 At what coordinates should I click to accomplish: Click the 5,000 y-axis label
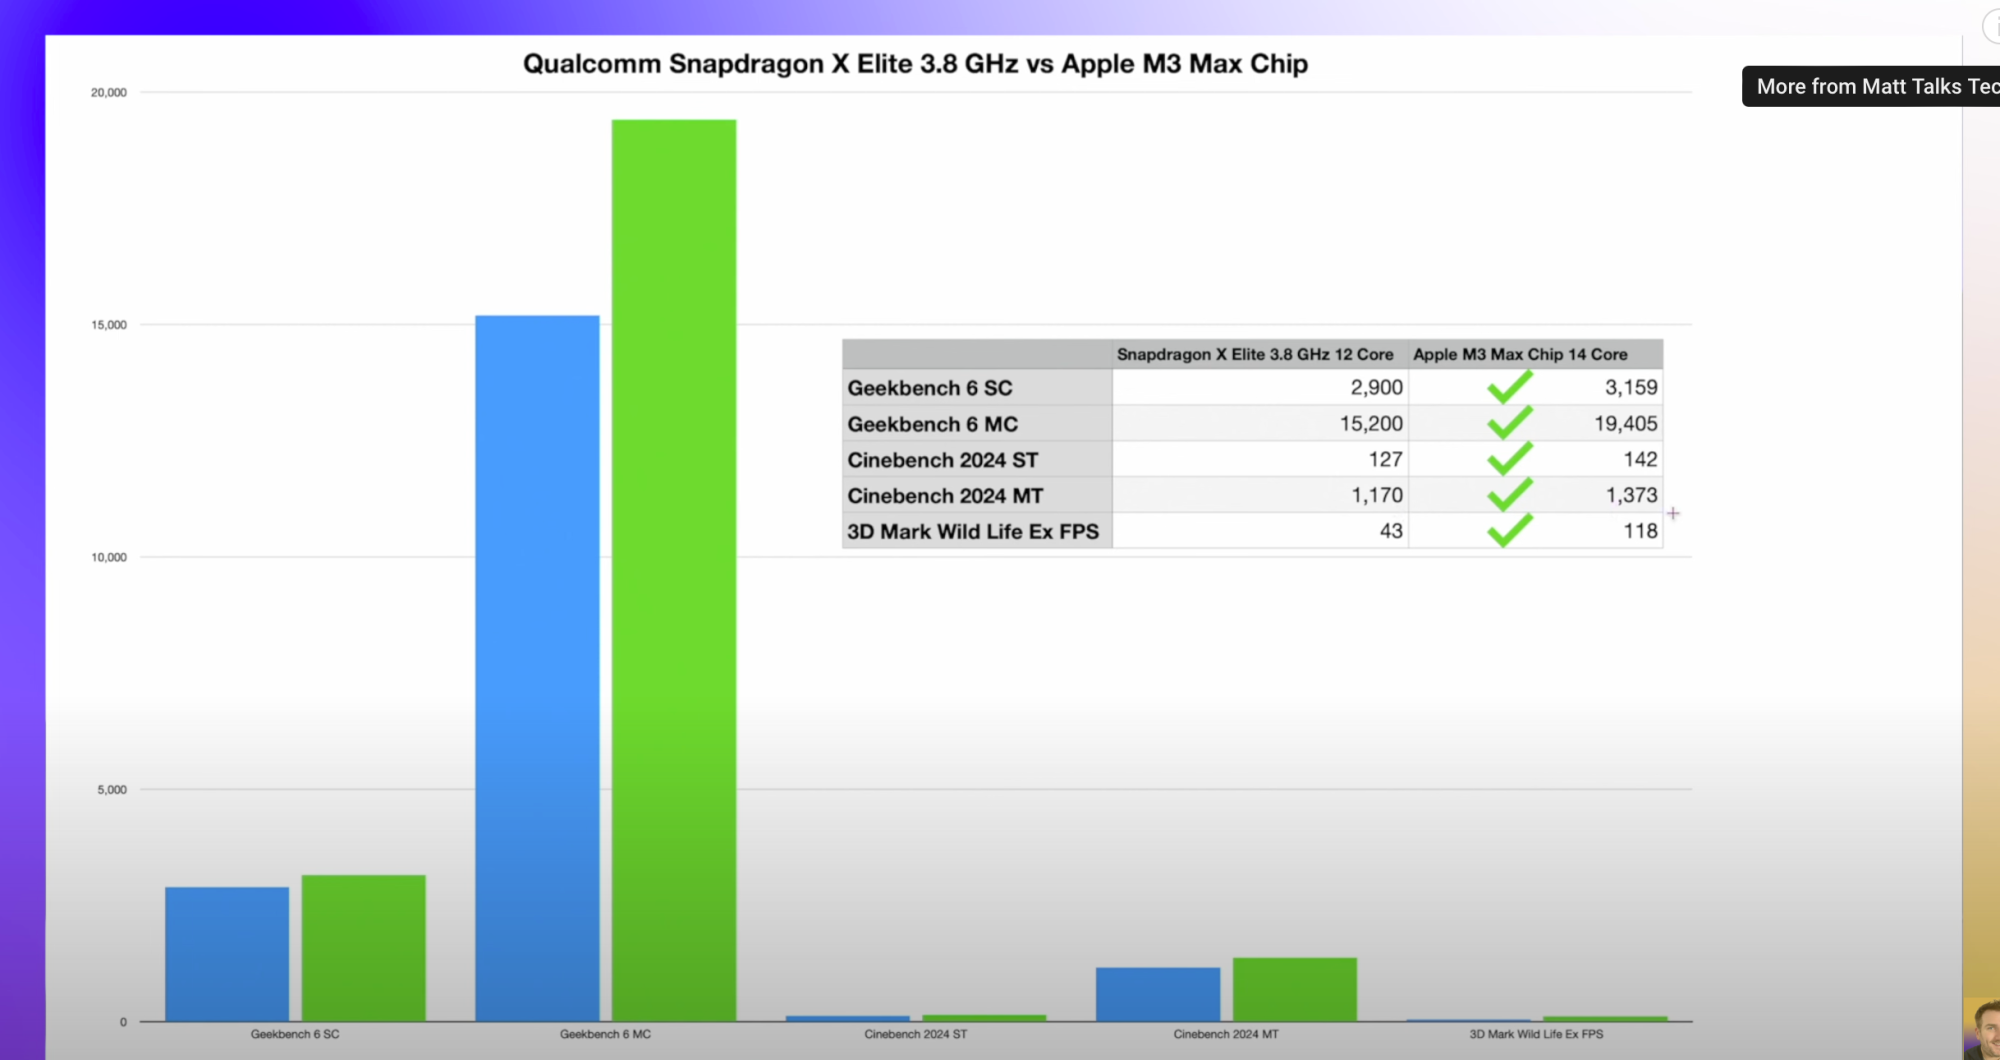click(x=112, y=790)
